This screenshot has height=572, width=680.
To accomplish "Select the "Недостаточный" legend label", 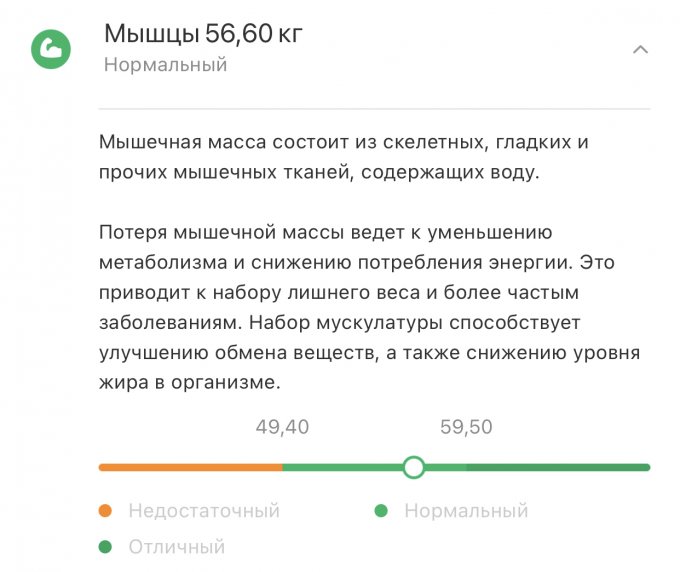I will click(x=203, y=511).
